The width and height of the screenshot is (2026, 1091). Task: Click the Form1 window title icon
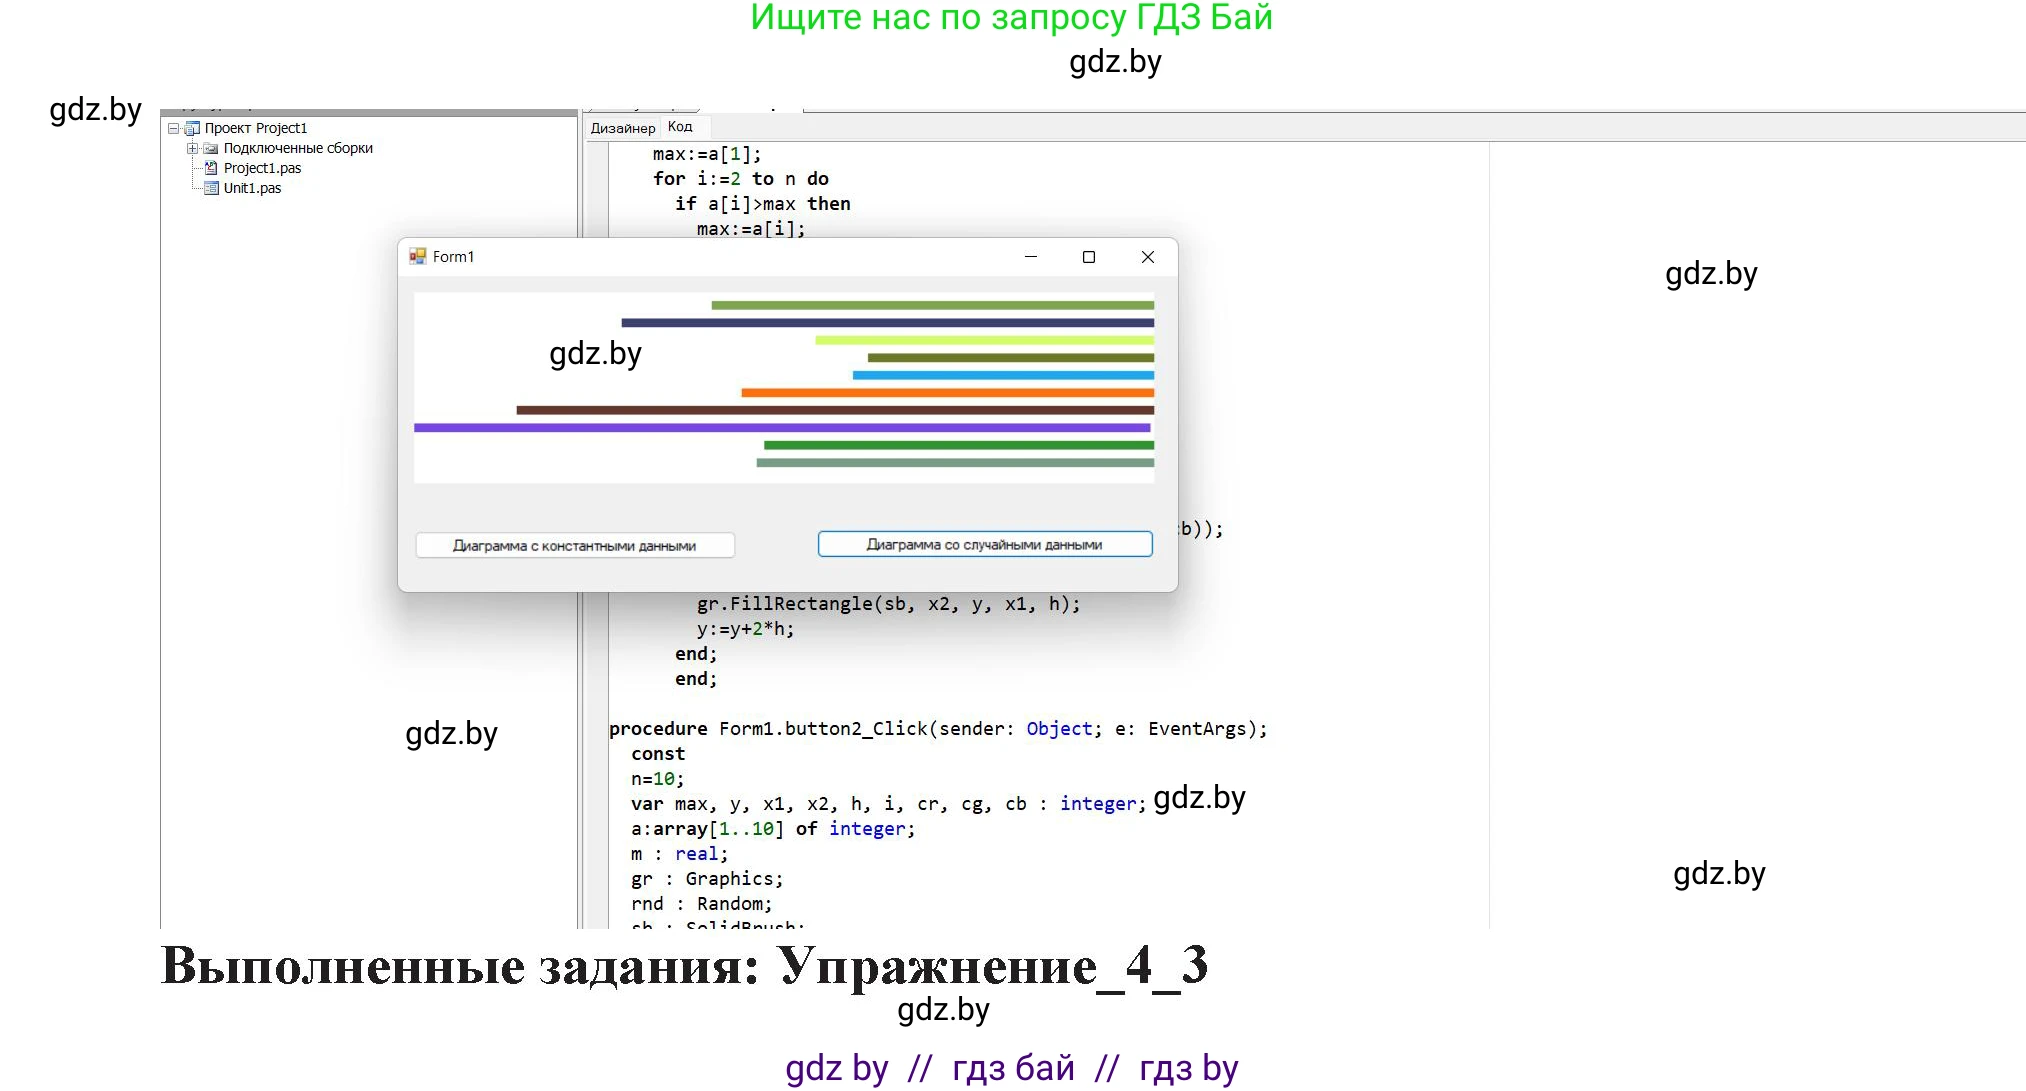(418, 257)
